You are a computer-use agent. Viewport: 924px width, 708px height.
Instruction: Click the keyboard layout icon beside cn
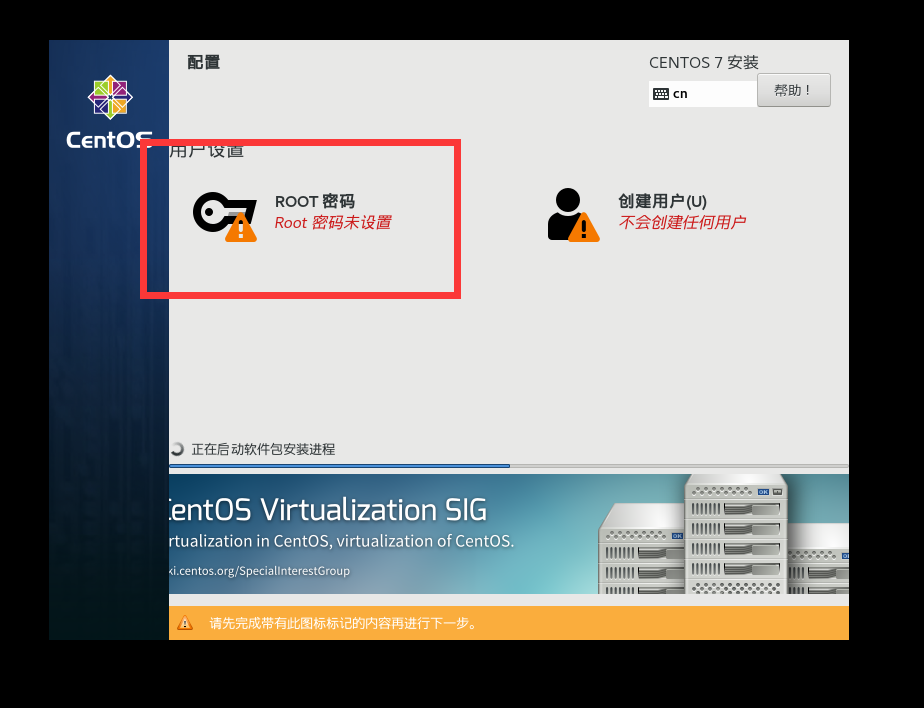tap(661, 94)
